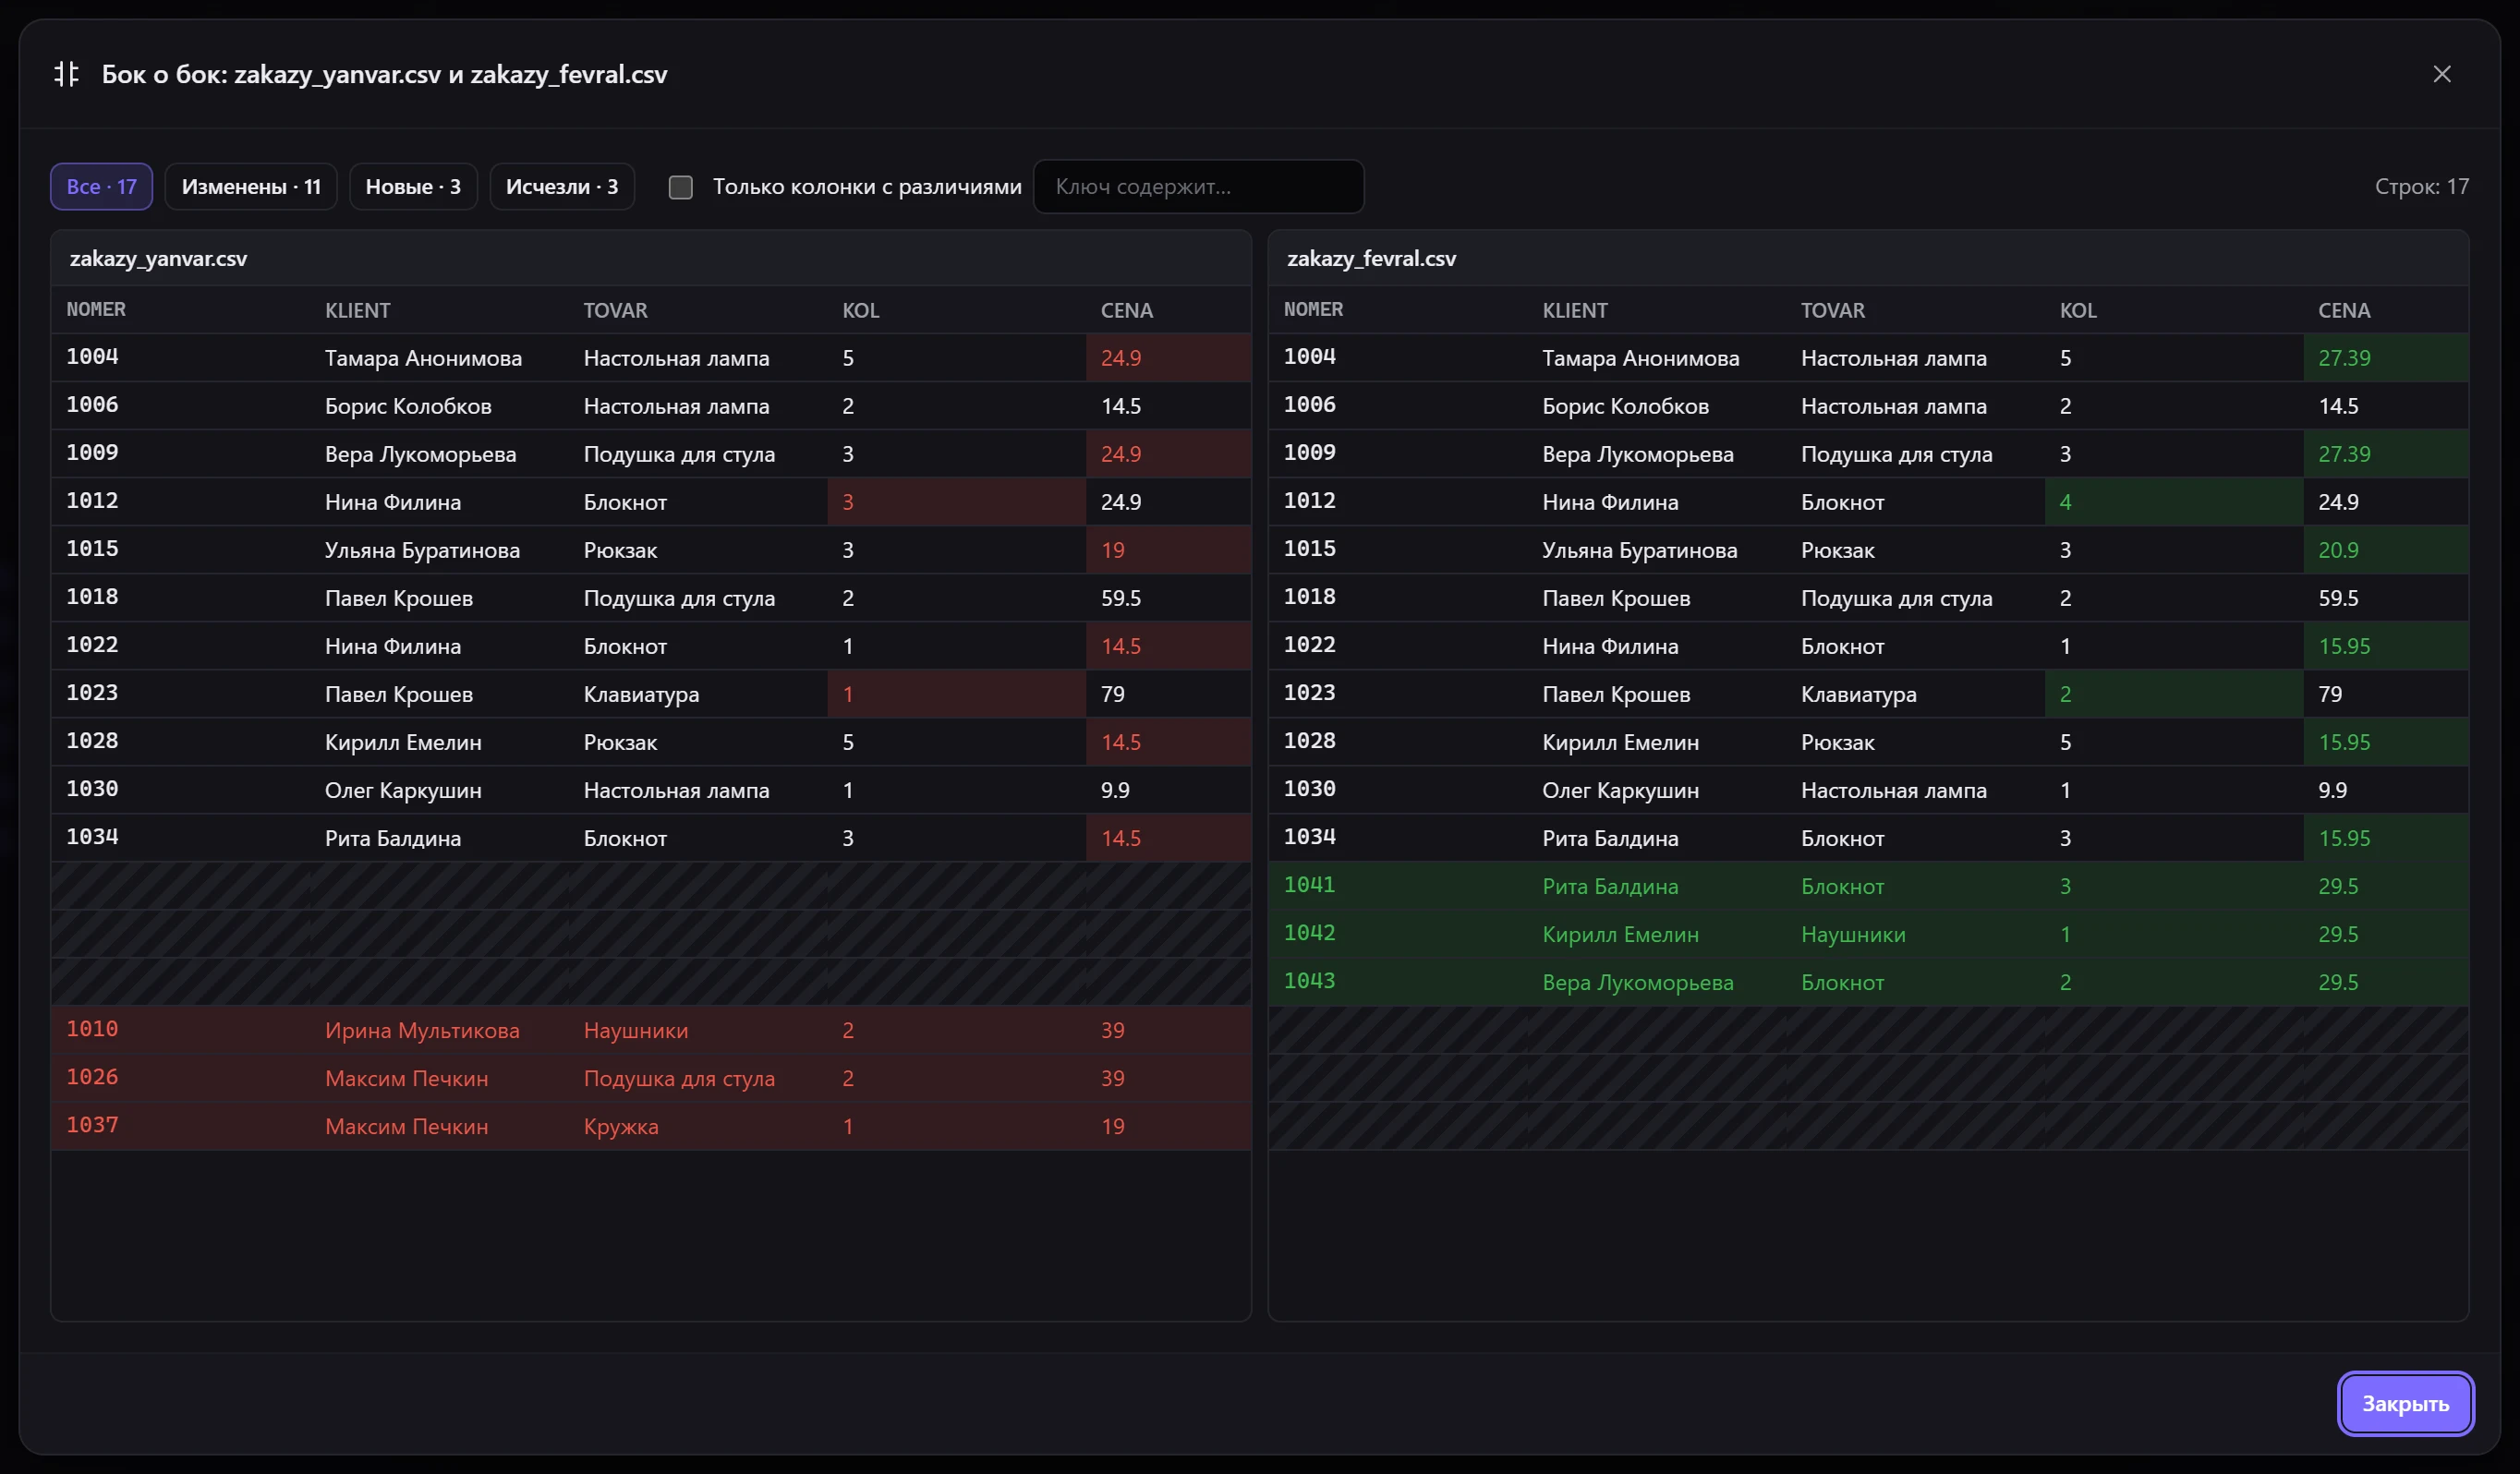The width and height of the screenshot is (2520, 1474).
Task: Select the 'Все · 17' filter tab
Action: click(101, 186)
